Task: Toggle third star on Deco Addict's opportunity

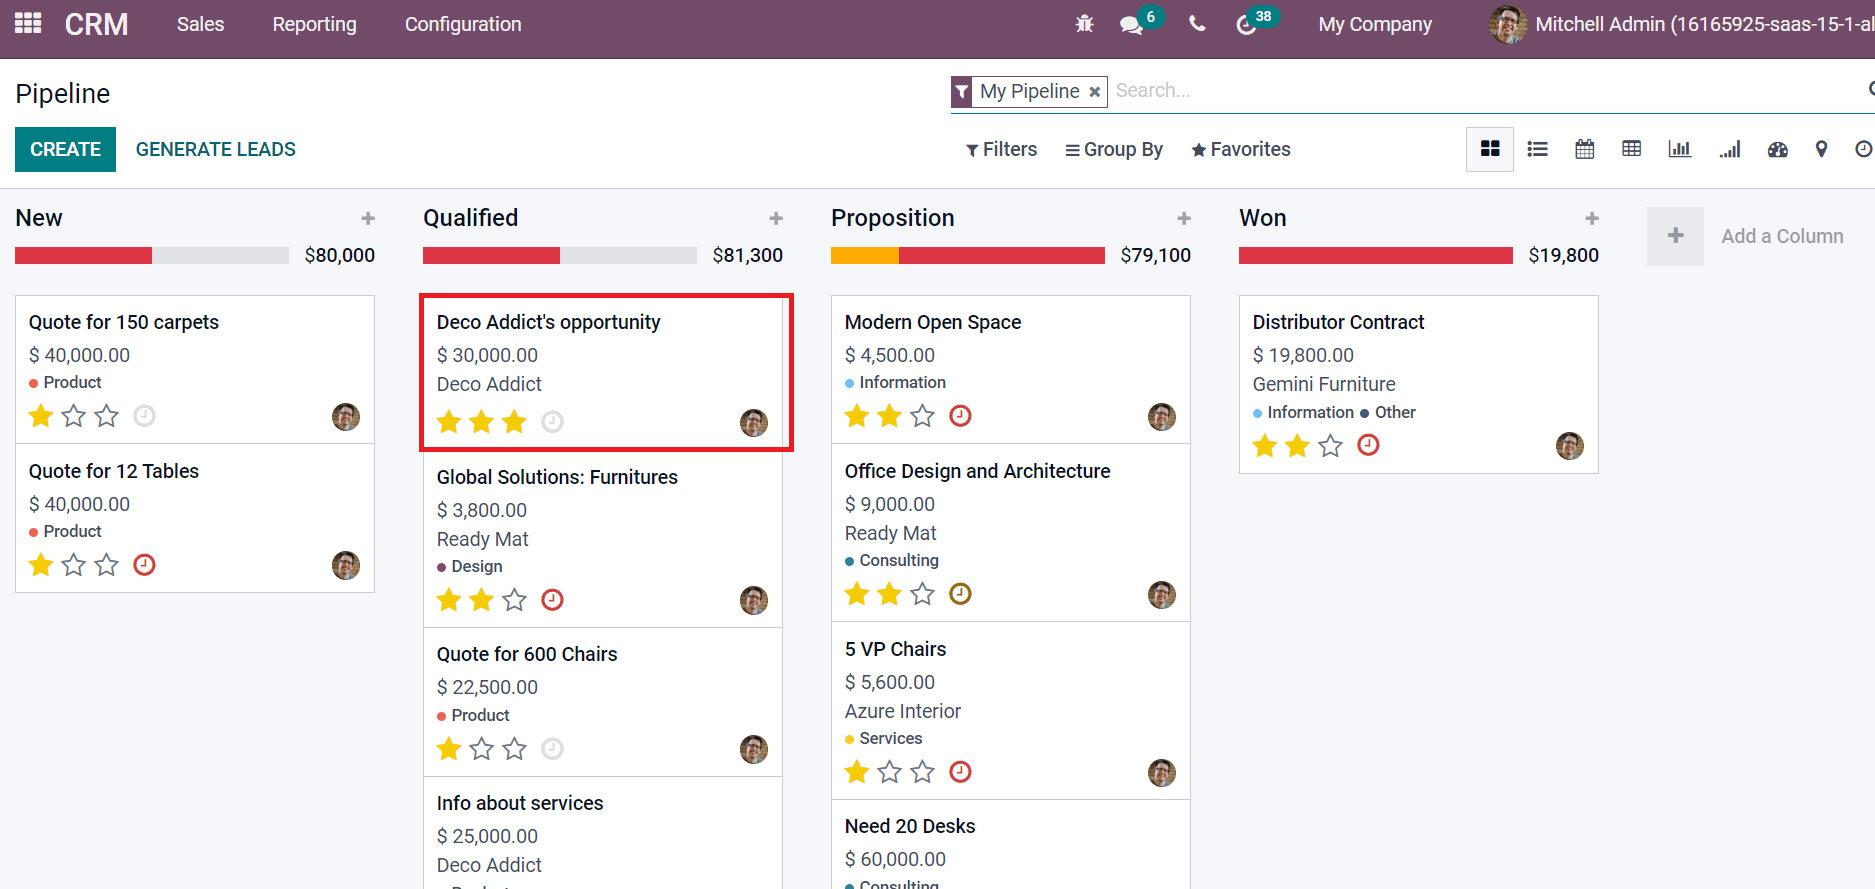Action: [x=515, y=421]
